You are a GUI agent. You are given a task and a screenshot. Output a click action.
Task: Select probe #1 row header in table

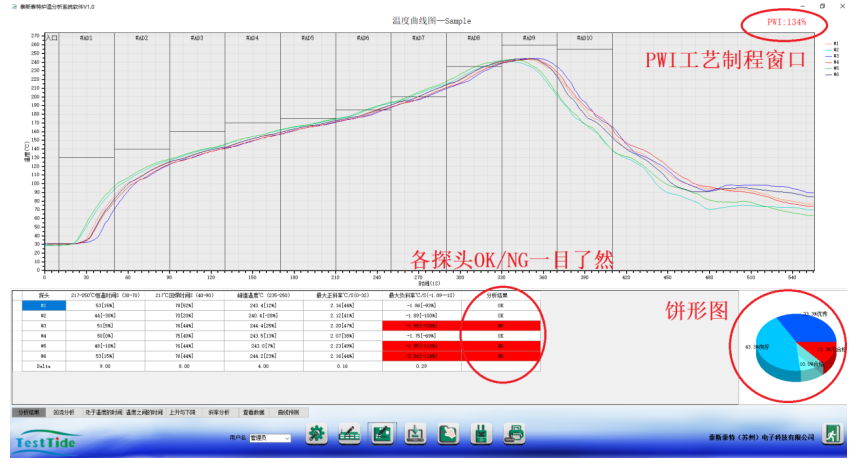pos(43,305)
